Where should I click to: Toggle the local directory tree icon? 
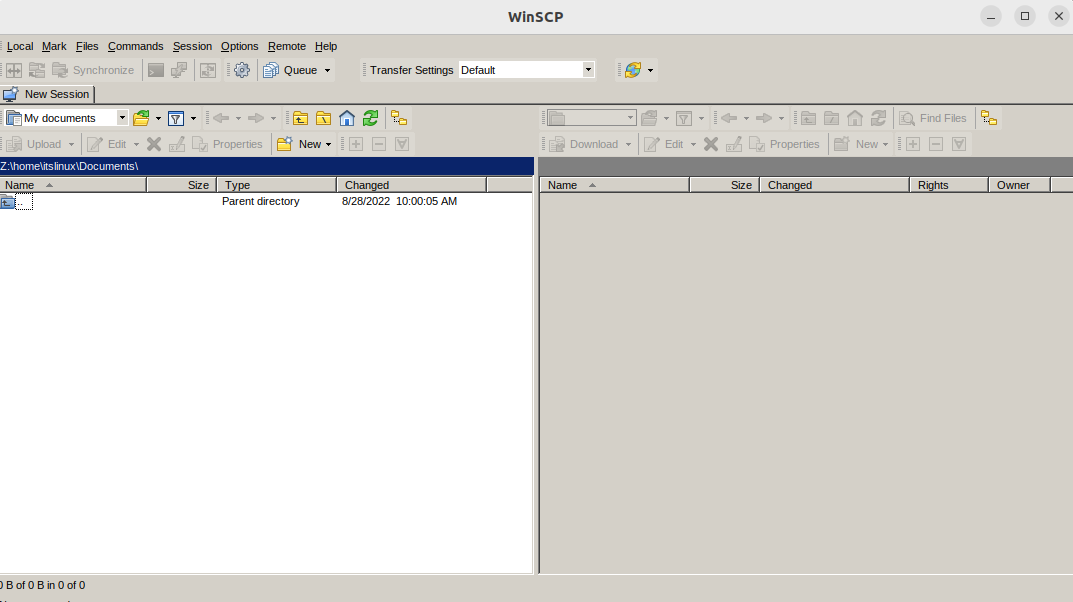click(x=399, y=118)
